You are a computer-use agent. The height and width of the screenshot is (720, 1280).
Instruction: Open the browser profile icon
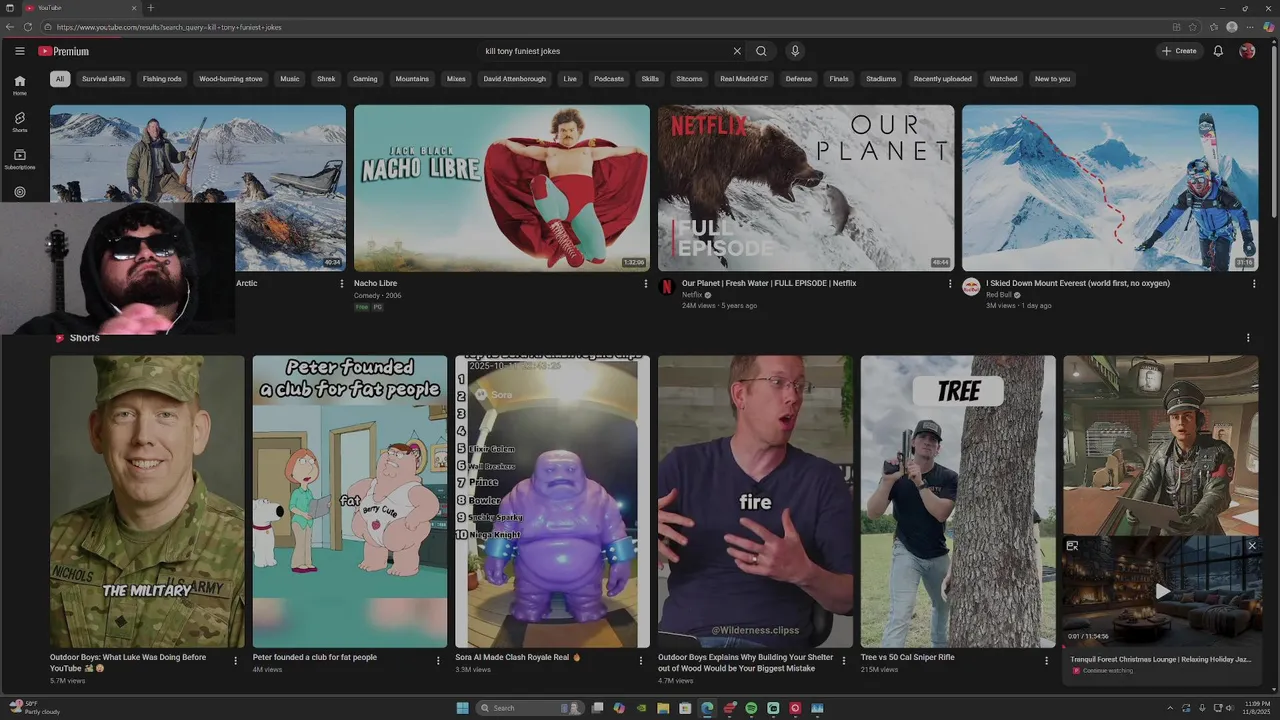1232,27
